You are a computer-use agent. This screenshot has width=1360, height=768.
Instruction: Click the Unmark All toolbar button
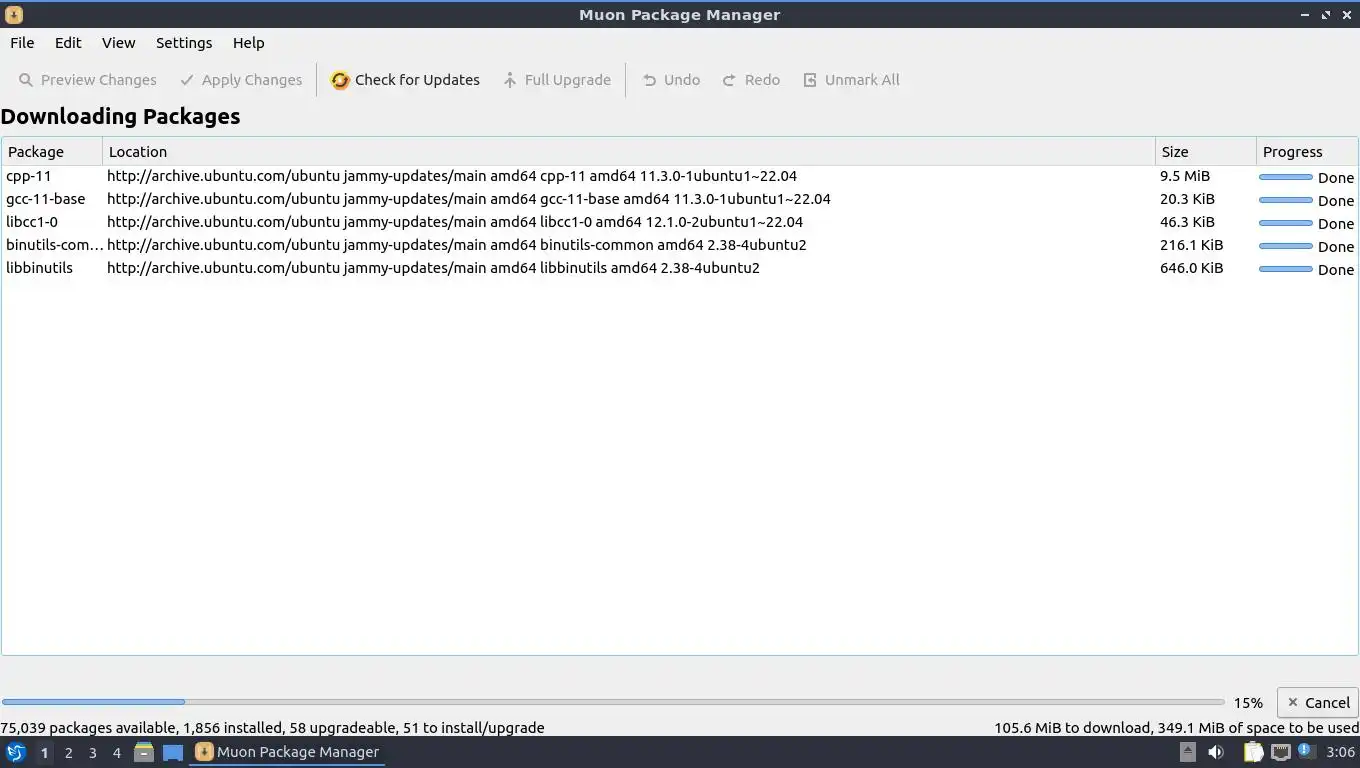851,80
